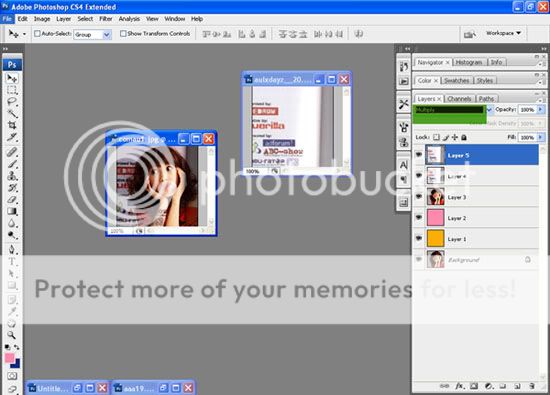Image resolution: width=550 pixels, height=395 pixels.
Task: Hide Layer 2 with its eye icon
Action: [x=418, y=217]
